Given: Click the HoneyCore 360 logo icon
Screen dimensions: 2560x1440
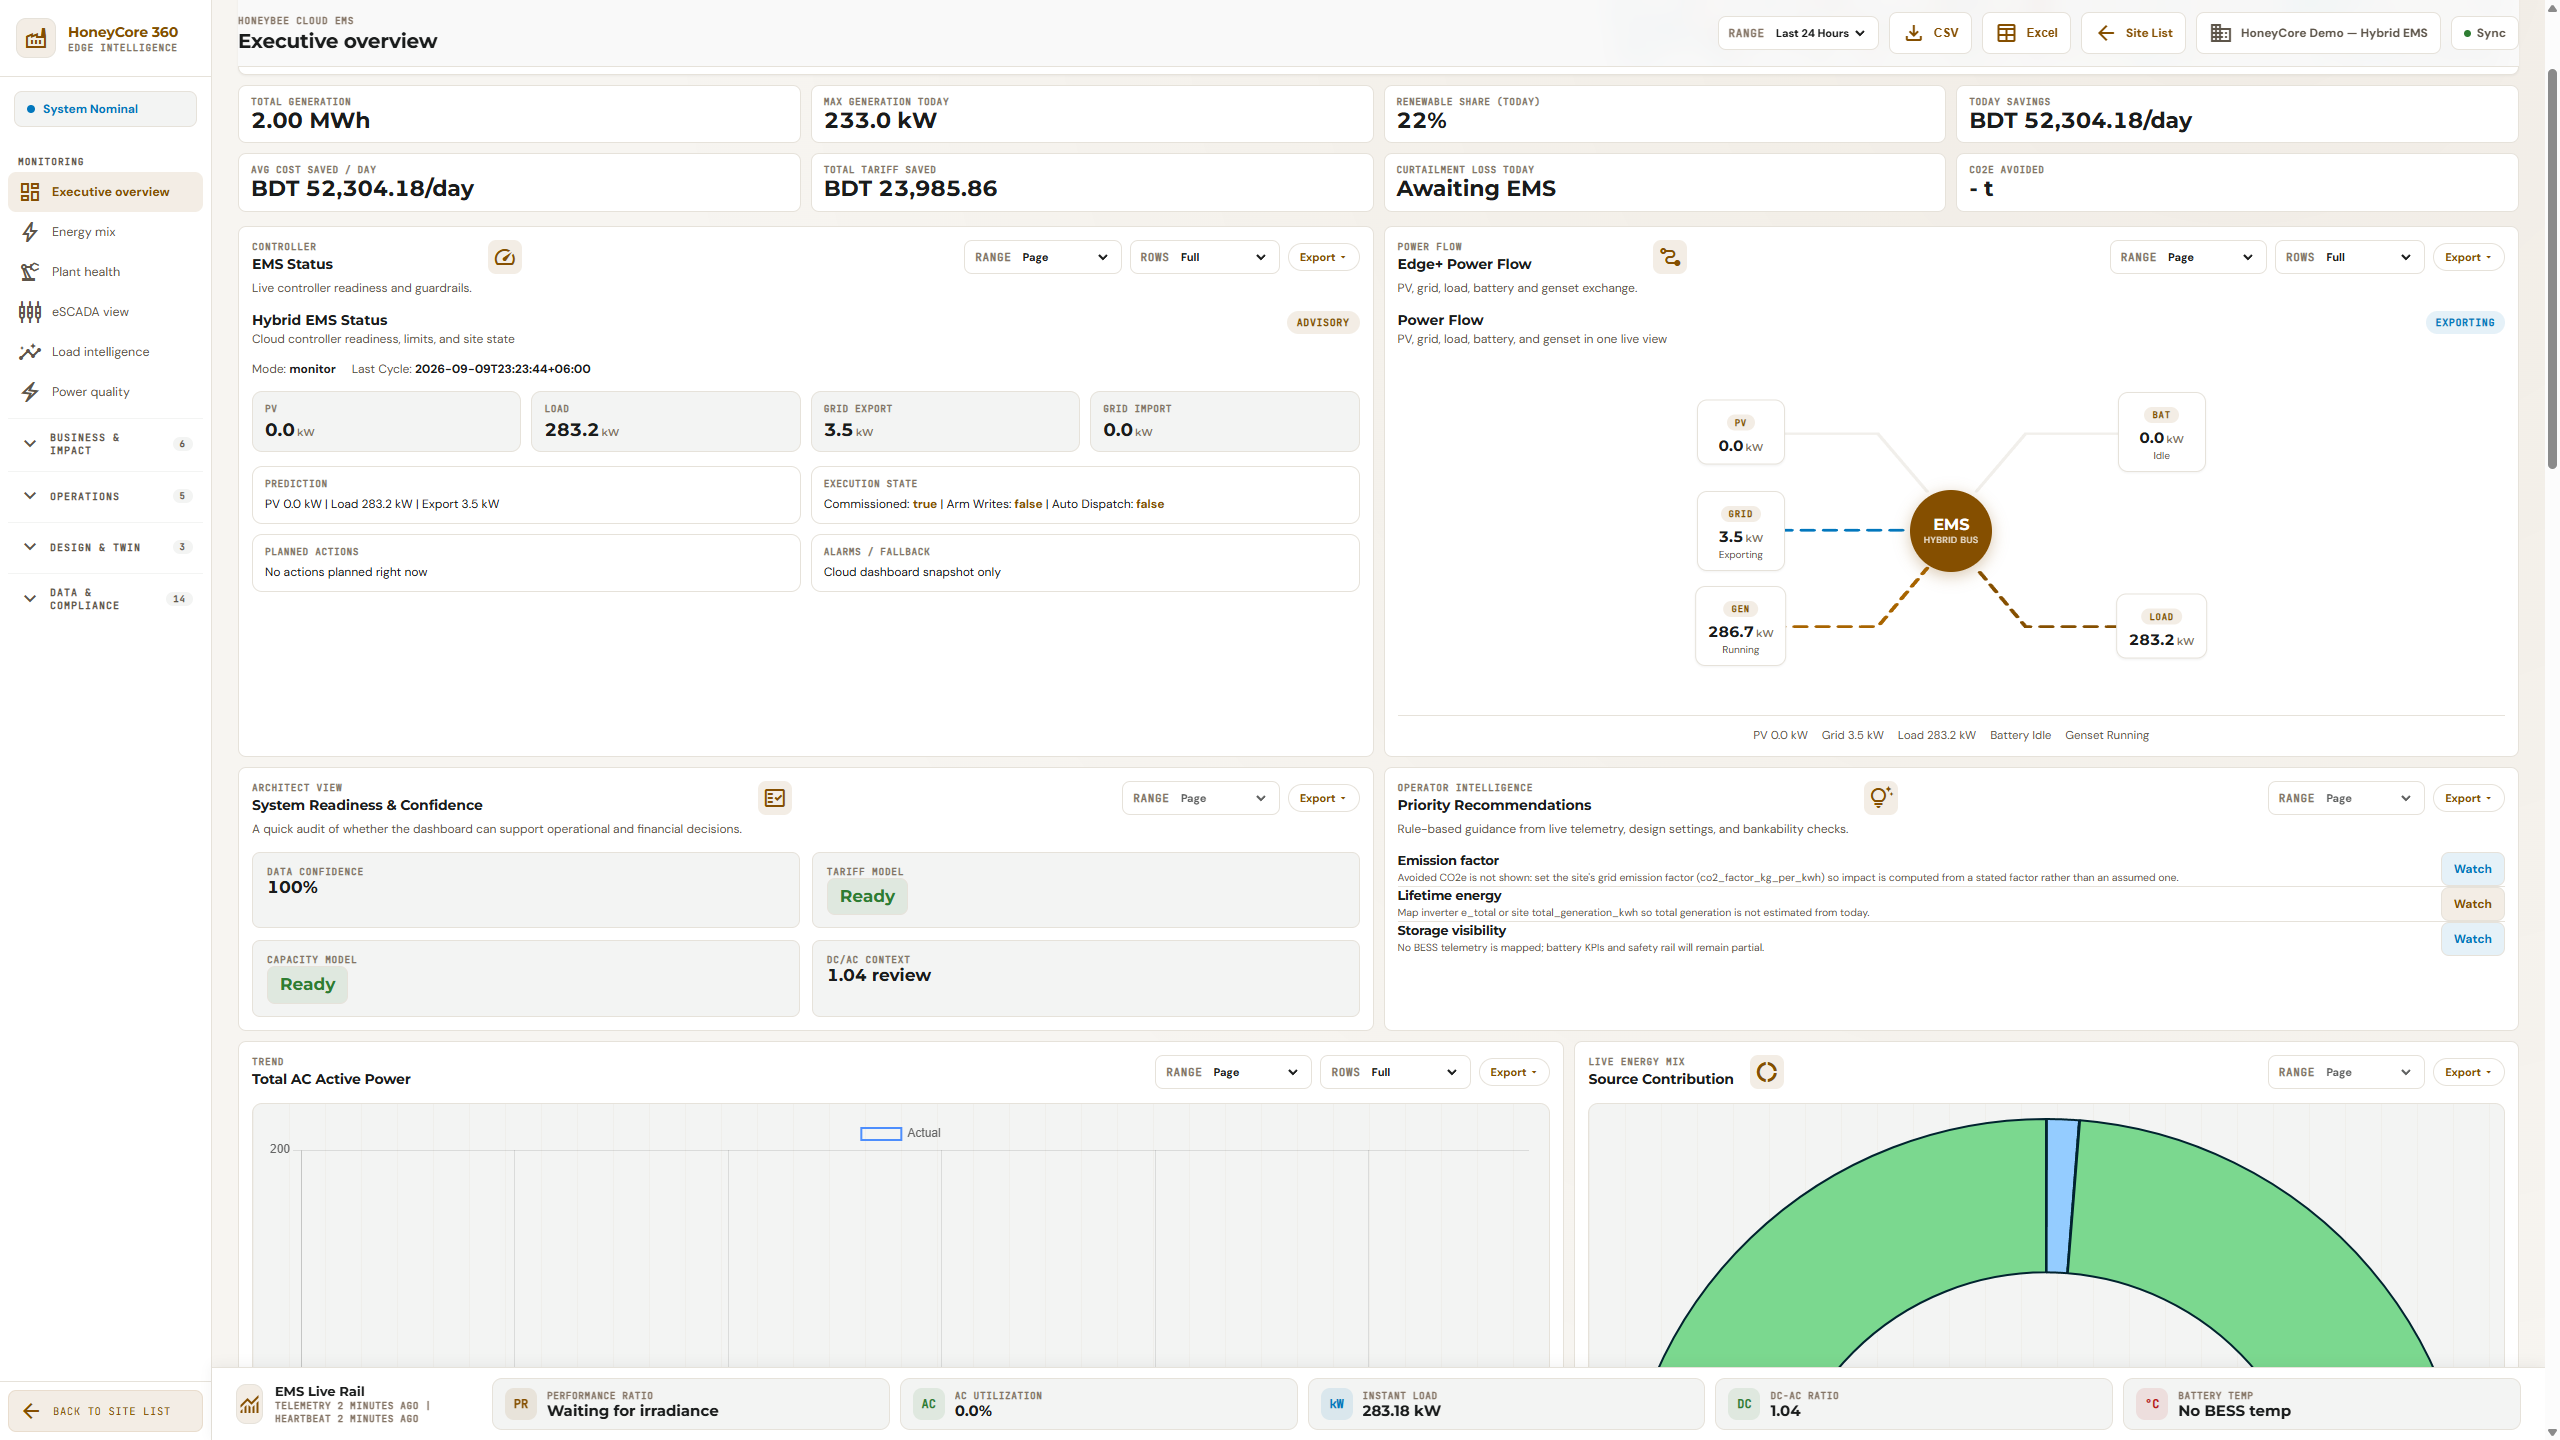Looking at the screenshot, I should pyautogui.click(x=36, y=38).
